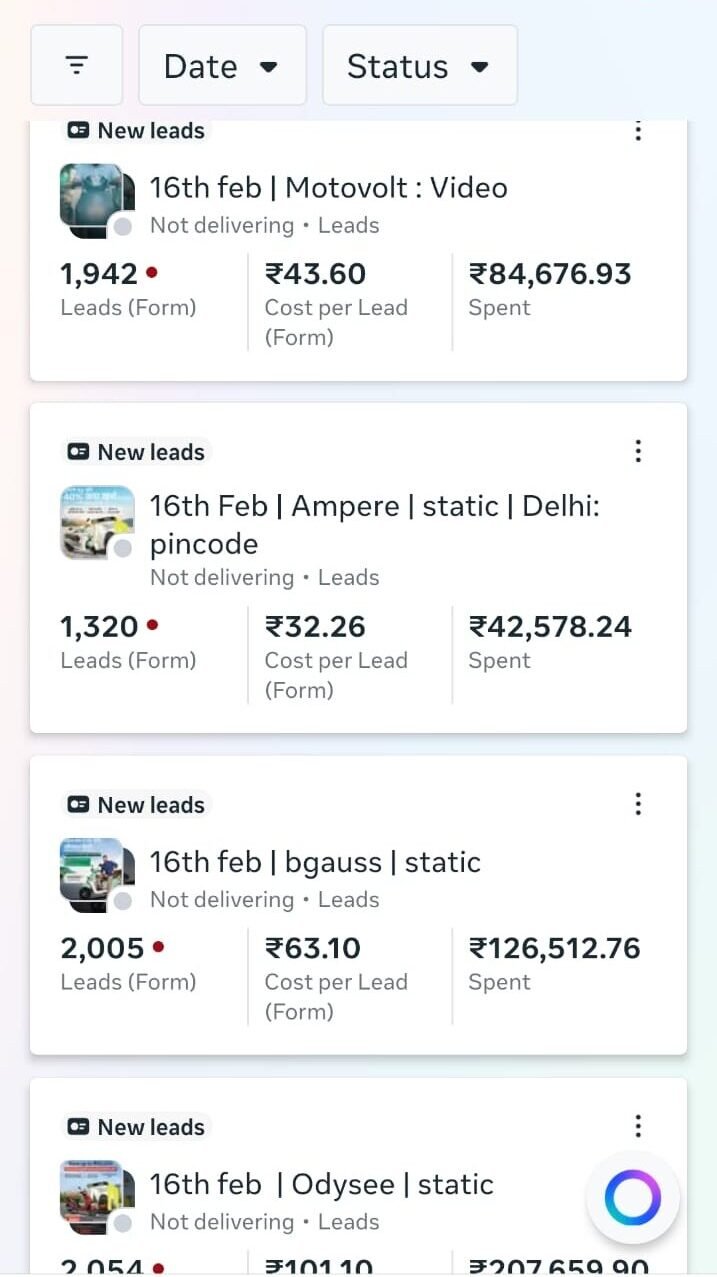Open three-dot menu for Odysee campaign
Screen dimensions: 717x1277
coord(638,1127)
